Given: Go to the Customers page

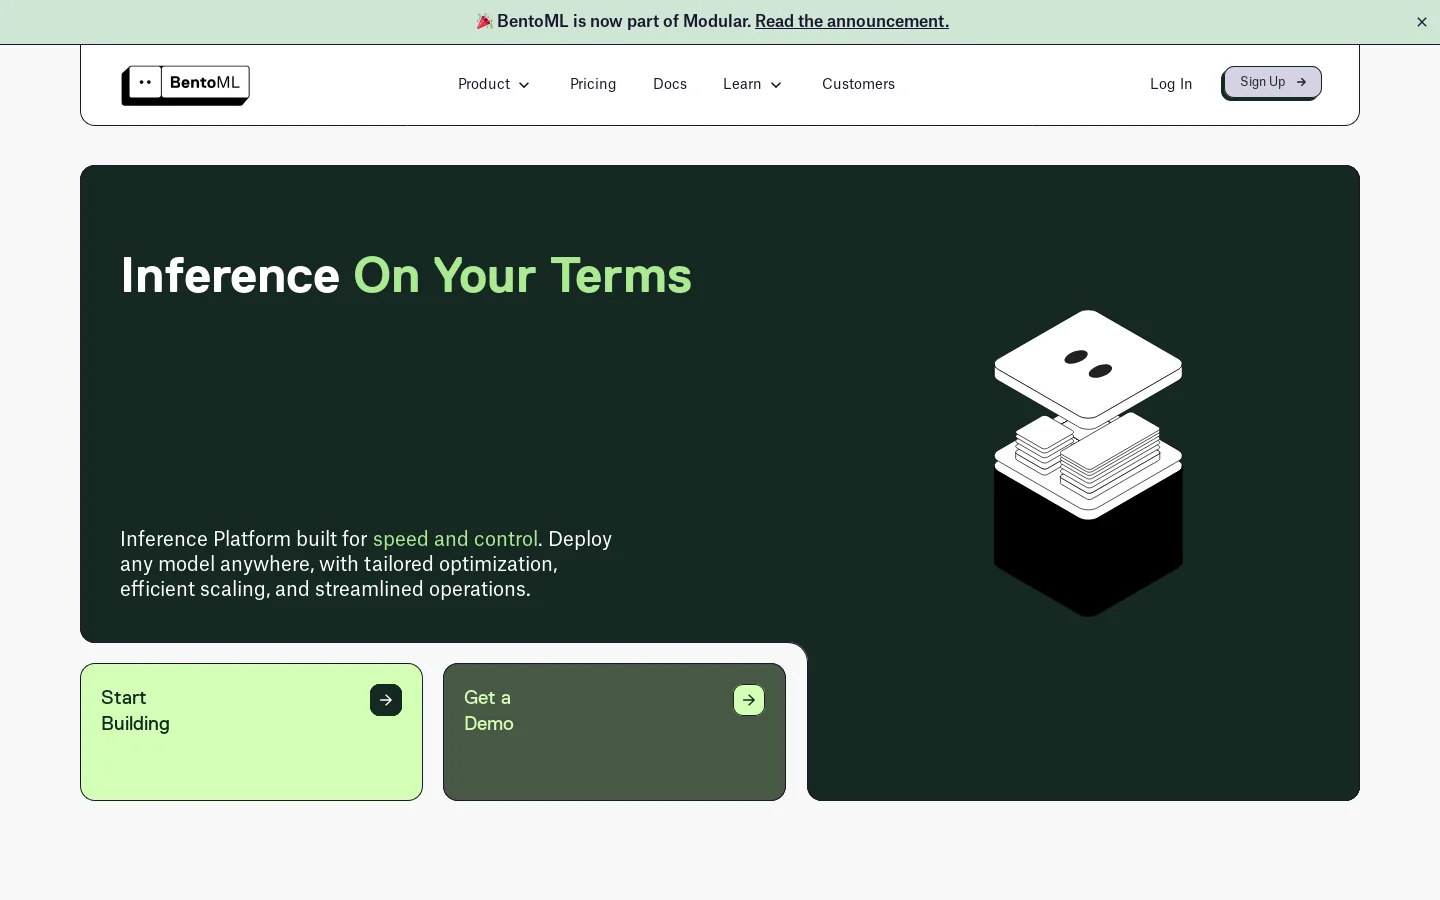Looking at the screenshot, I should click(858, 84).
